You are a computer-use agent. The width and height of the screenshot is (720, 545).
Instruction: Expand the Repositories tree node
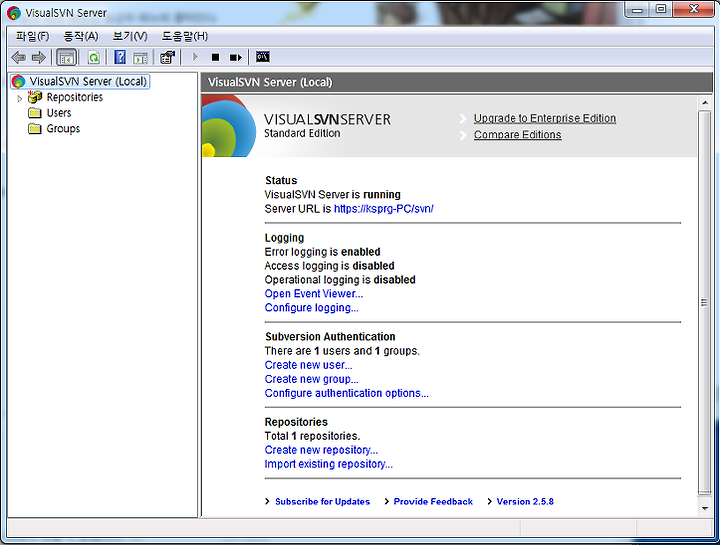(19, 98)
